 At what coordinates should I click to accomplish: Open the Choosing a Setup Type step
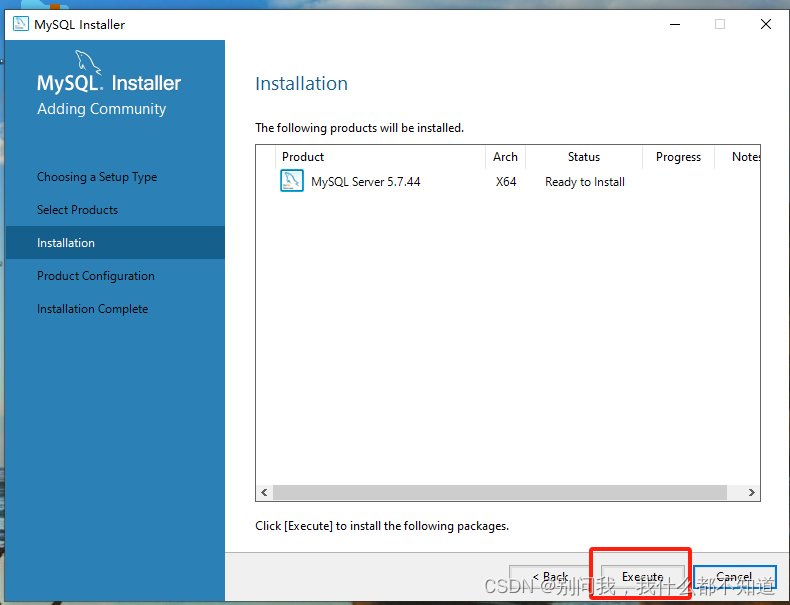[97, 177]
